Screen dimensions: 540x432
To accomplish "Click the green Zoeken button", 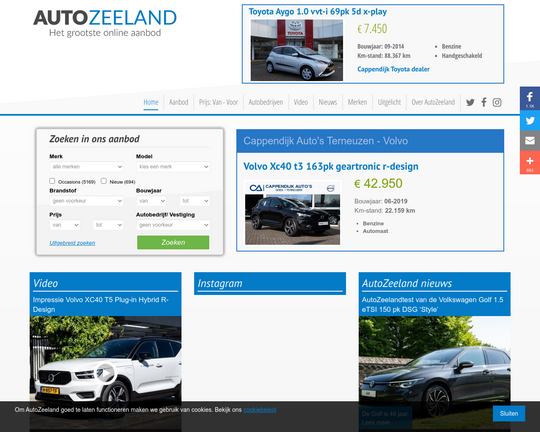I will point(173,242).
